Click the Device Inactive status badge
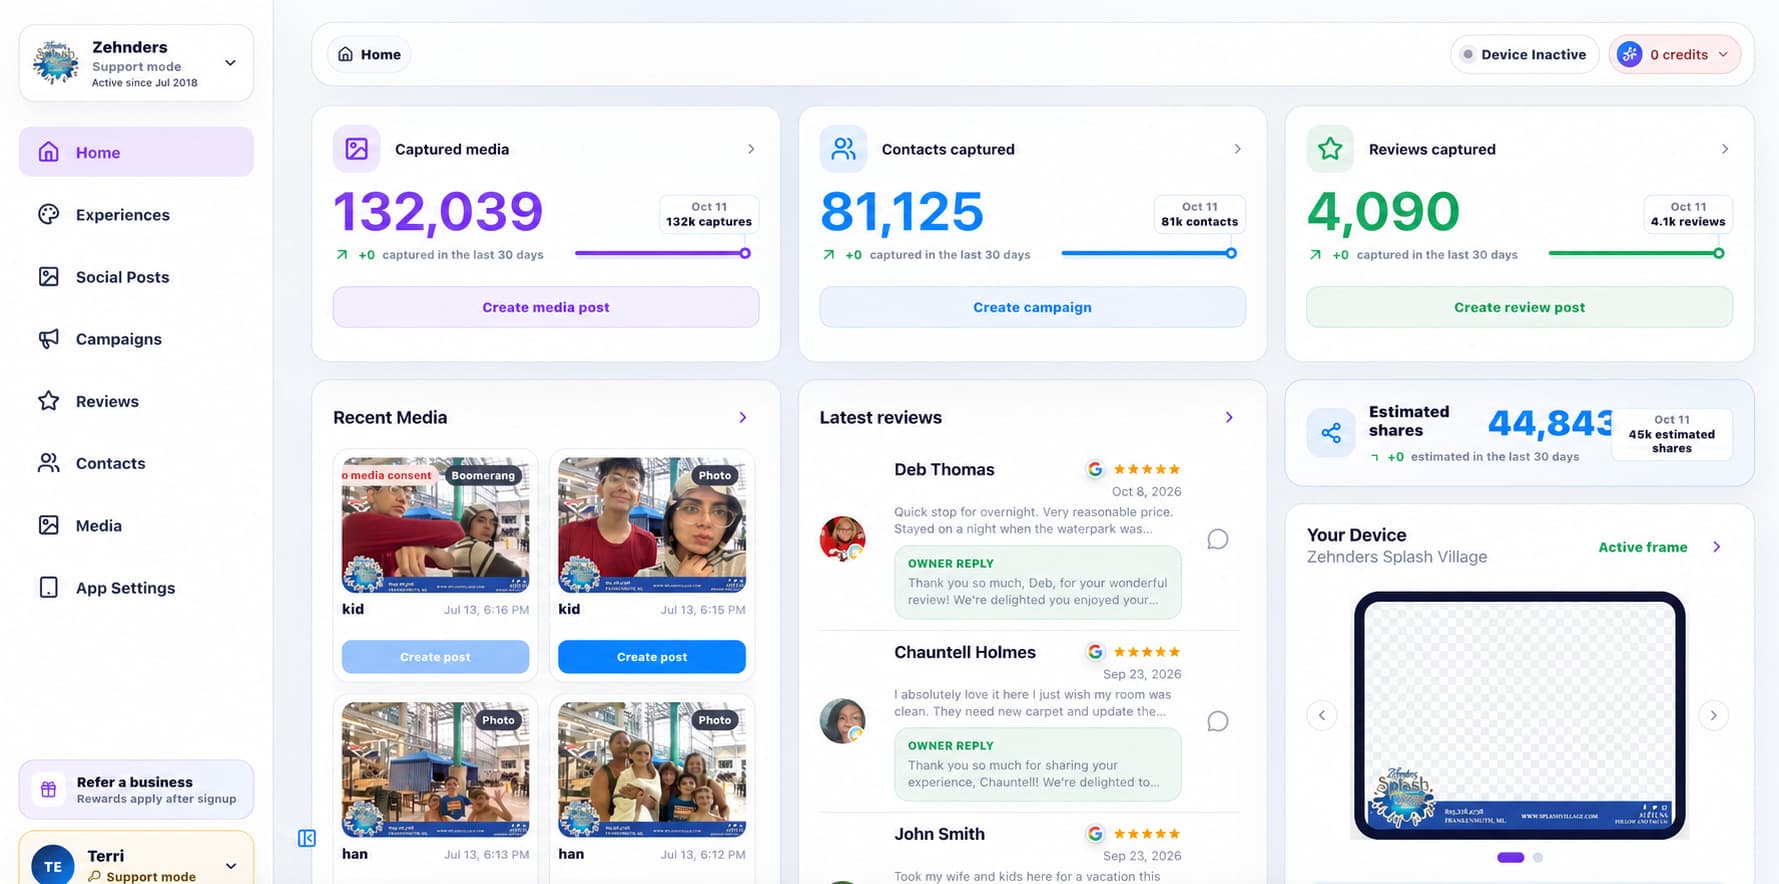The image size is (1779, 884). [x=1524, y=54]
